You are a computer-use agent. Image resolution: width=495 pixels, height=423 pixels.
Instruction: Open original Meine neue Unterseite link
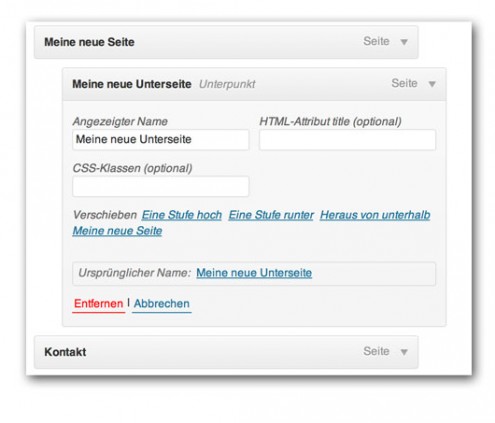(x=254, y=273)
